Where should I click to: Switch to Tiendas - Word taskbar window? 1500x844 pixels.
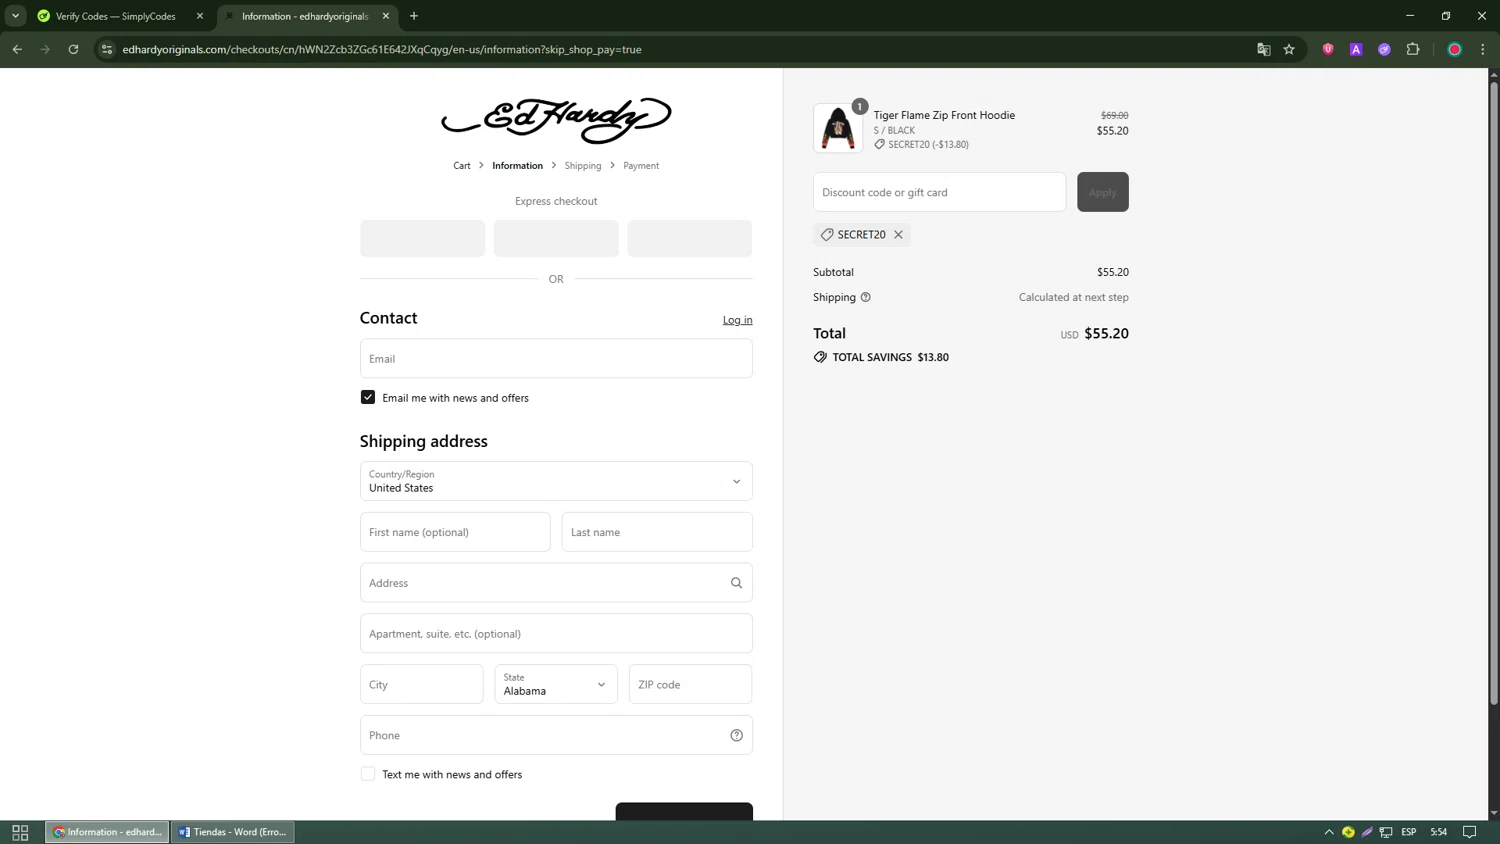(233, 832)
